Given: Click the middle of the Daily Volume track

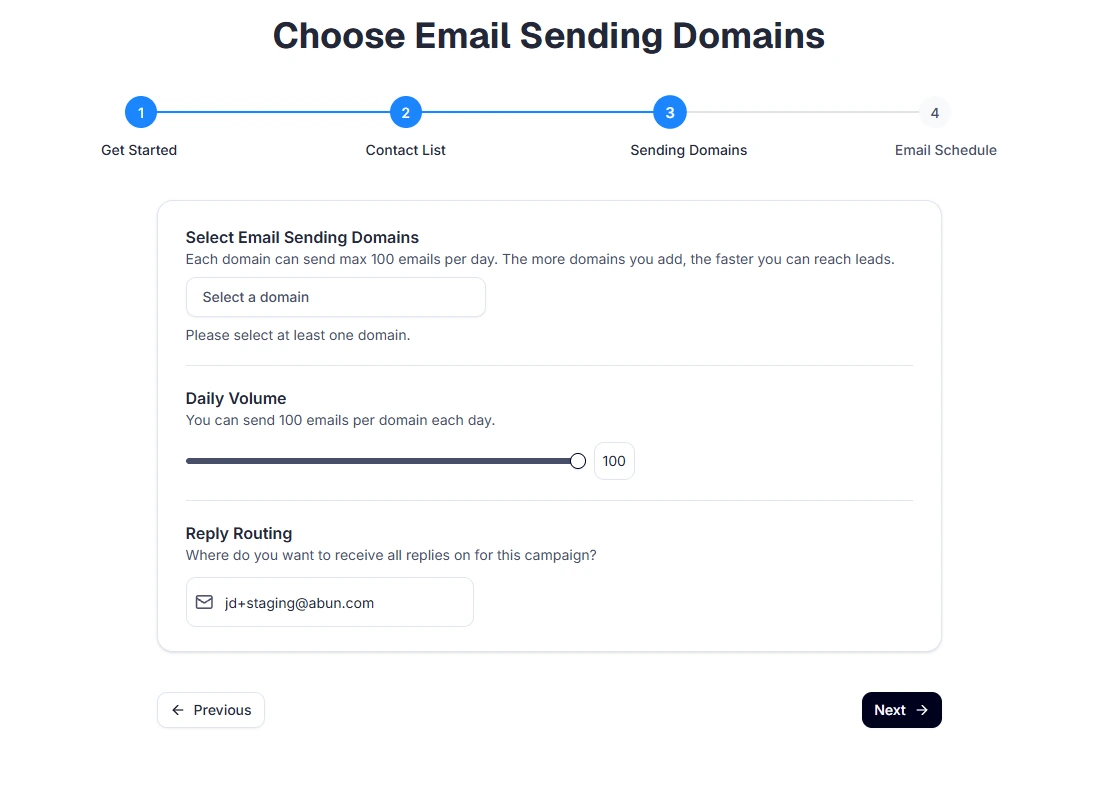Looking at the screenshot, I should pos(381,461).
